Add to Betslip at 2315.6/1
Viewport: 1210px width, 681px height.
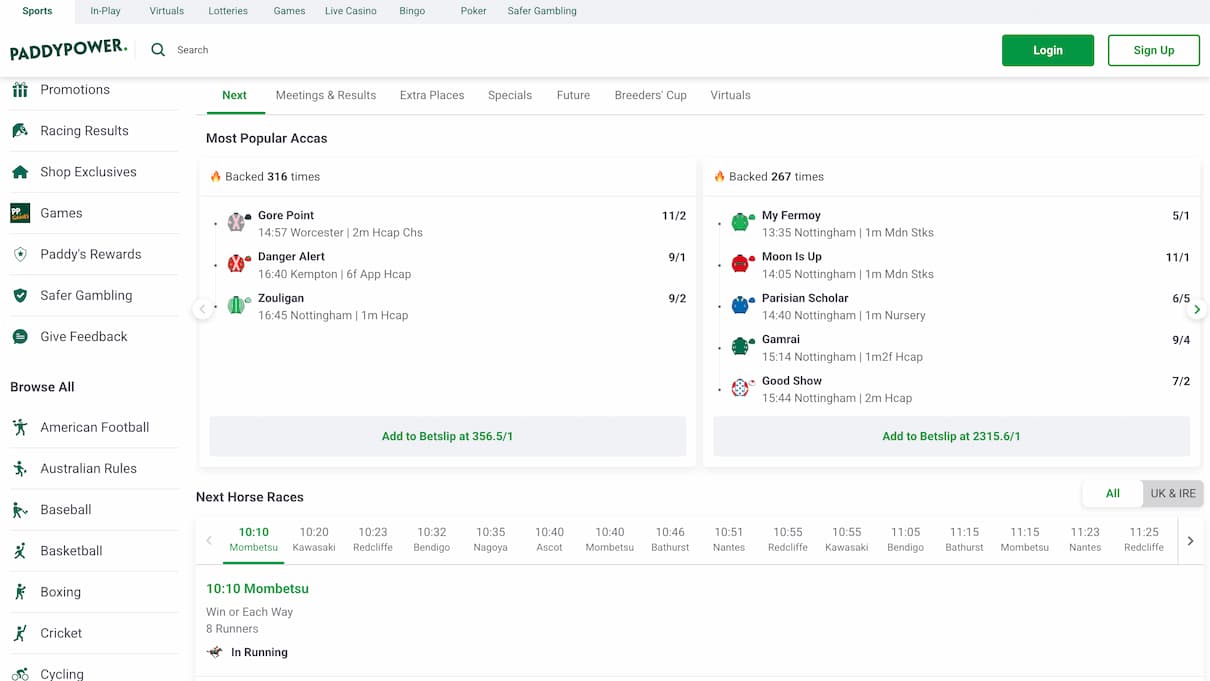(951, 436)
